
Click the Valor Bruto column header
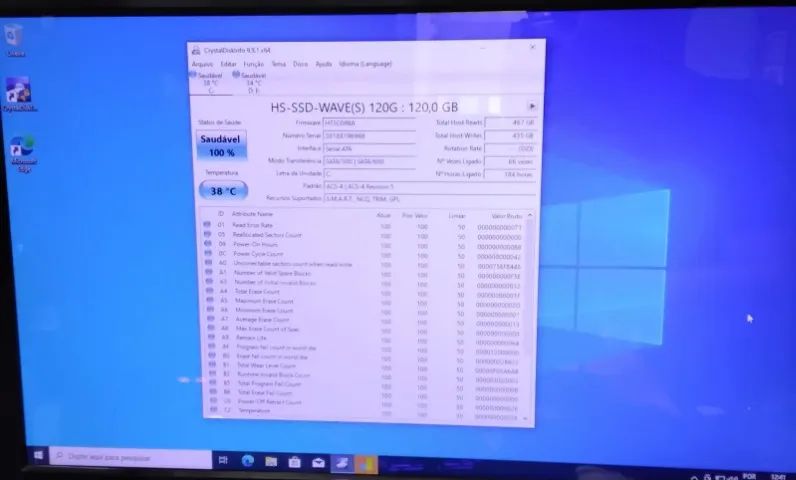click(x=506, y=216)
